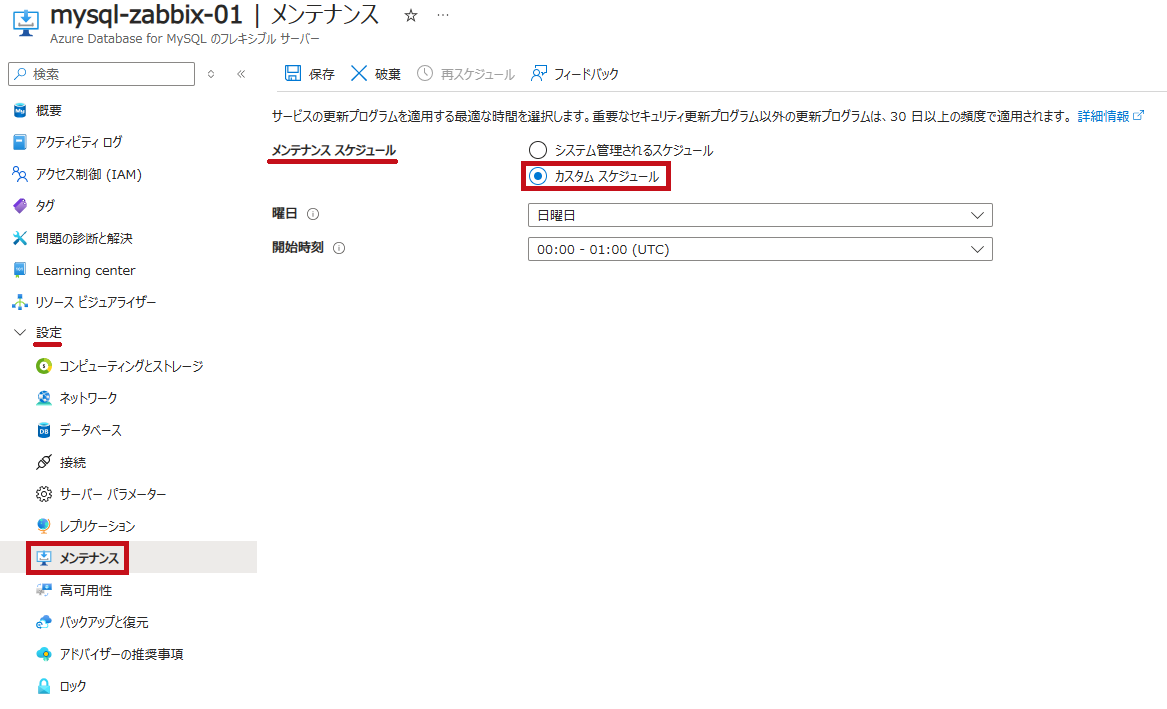Click the リソース ビジュアライザー icon
1167x709 pixels.
(20, 302)
